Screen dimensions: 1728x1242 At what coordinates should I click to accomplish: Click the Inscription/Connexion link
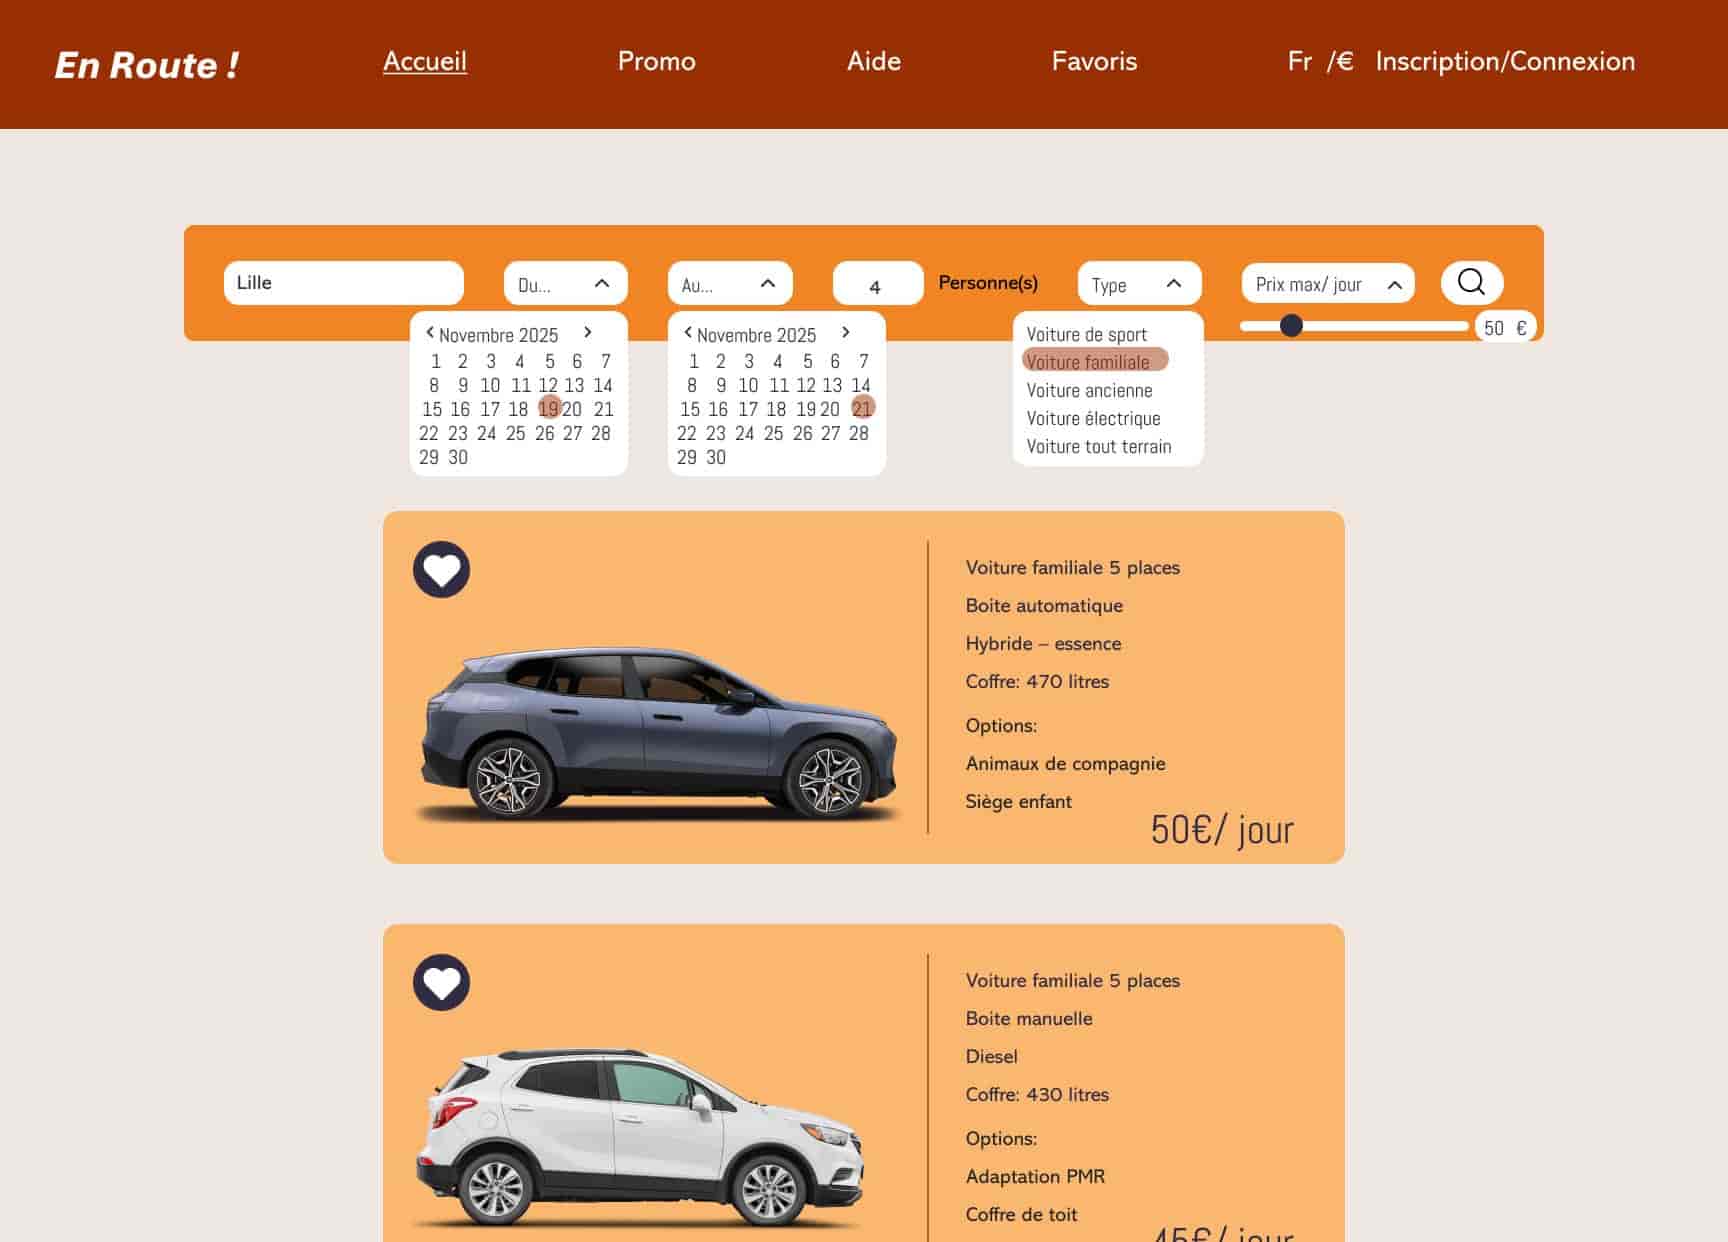[x=1505, y=61]
